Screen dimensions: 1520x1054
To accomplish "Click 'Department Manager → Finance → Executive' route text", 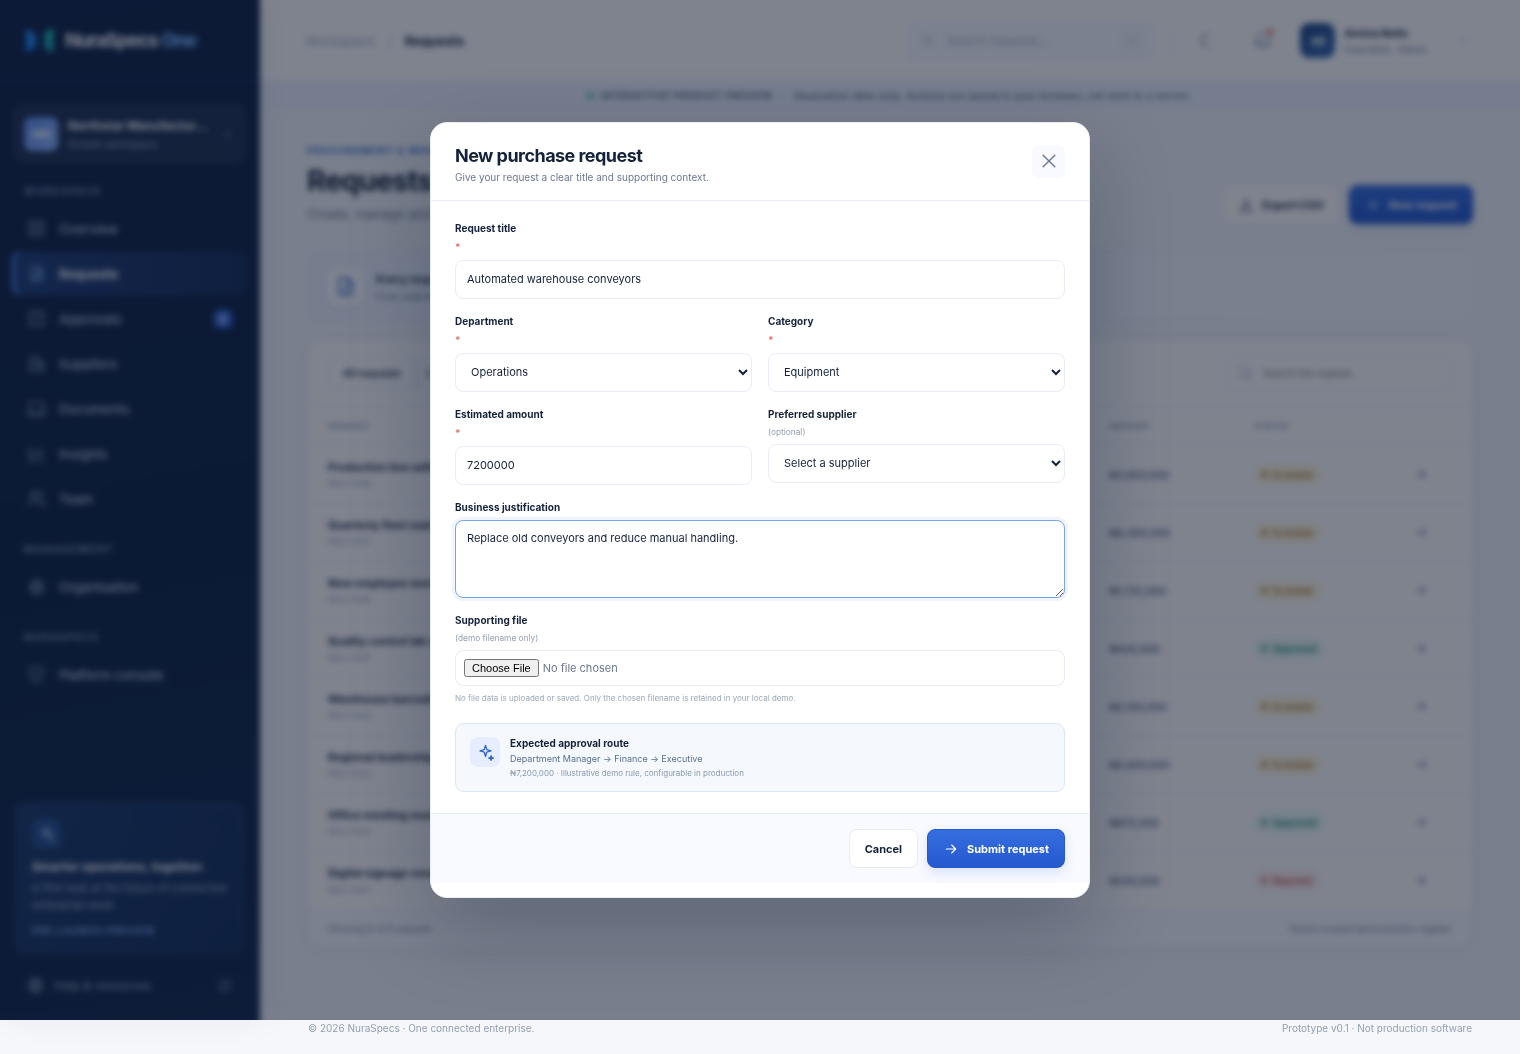I will point(606,759).
